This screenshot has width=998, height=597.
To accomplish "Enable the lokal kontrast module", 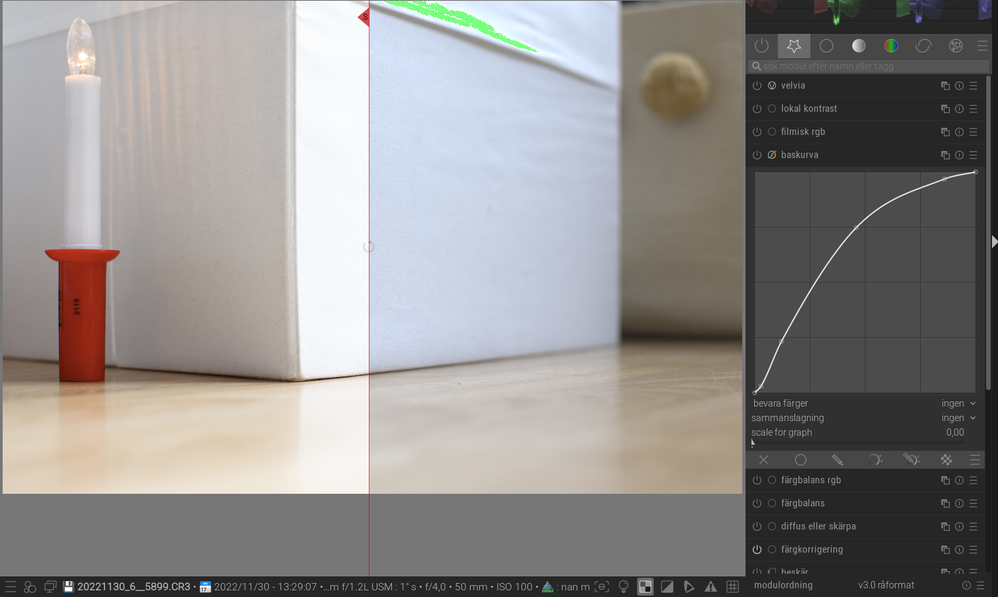I will tap(757, 109).
